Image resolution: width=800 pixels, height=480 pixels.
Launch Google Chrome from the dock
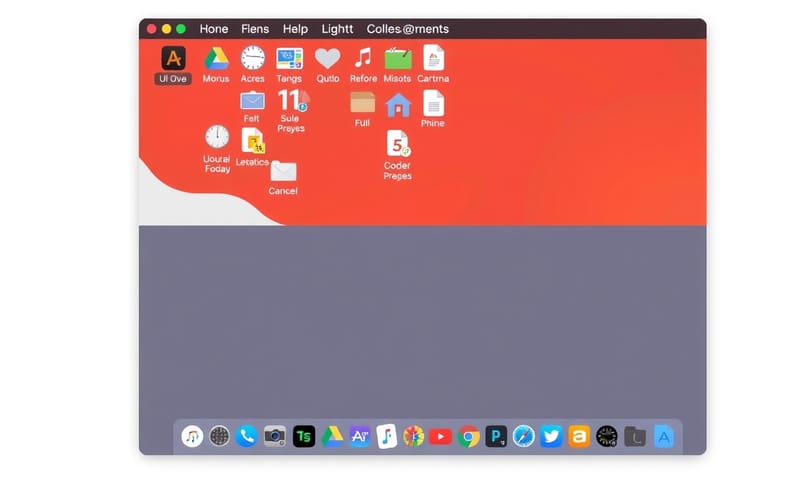pyautogui.click(x=469, y=436)
